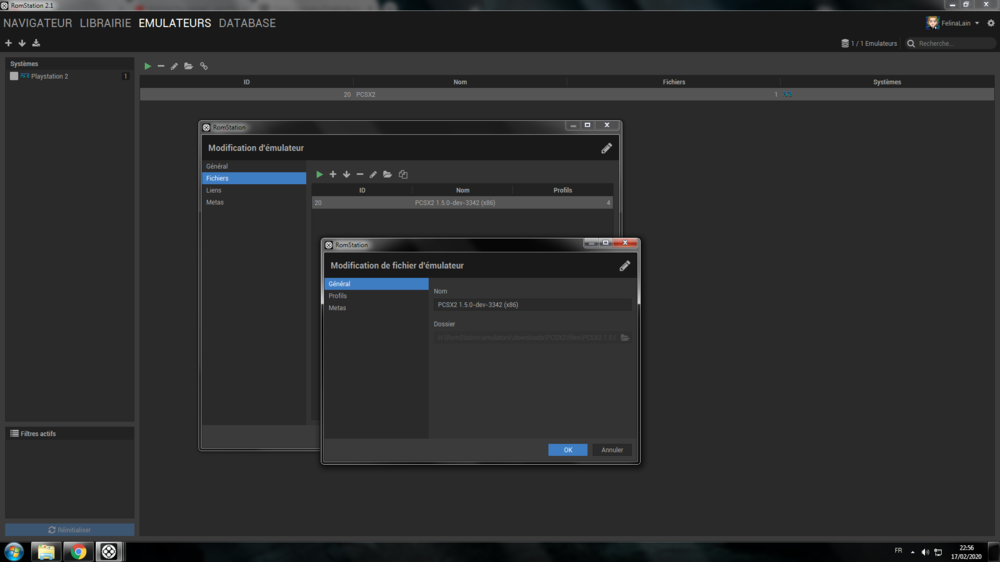Click the FelinaLain avatar picture
1000x562 pixels.
click(x=932, y=23)
